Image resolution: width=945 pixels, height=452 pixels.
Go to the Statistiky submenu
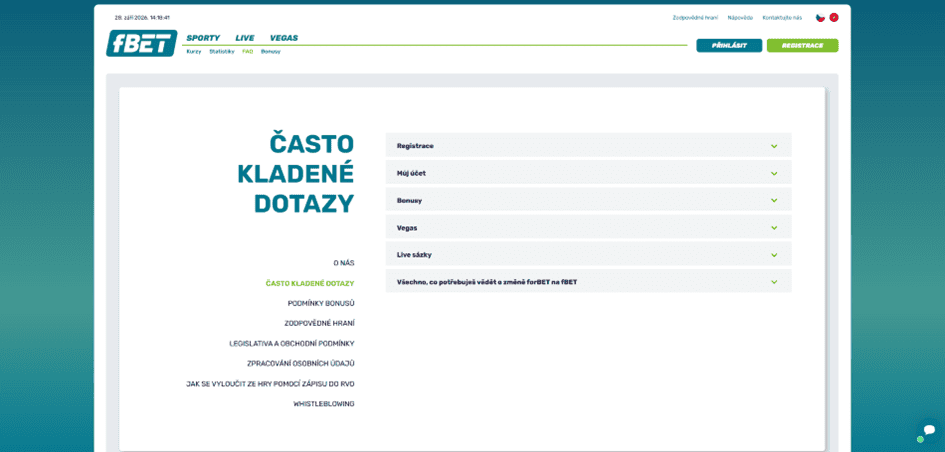[x=222, y=52]
